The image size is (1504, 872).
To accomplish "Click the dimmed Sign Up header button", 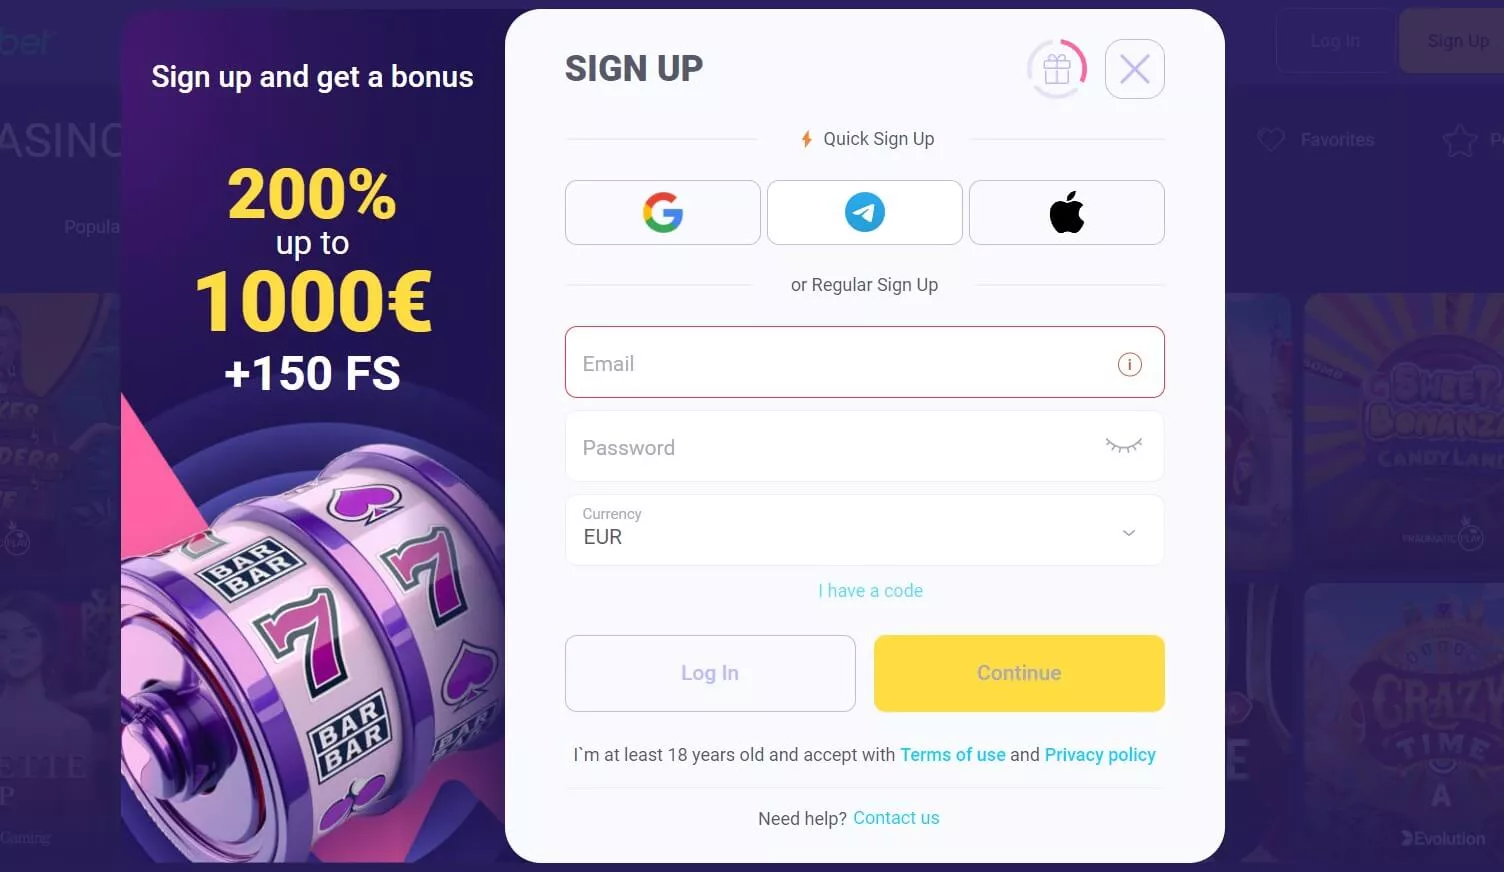I will pos(1457,41).
